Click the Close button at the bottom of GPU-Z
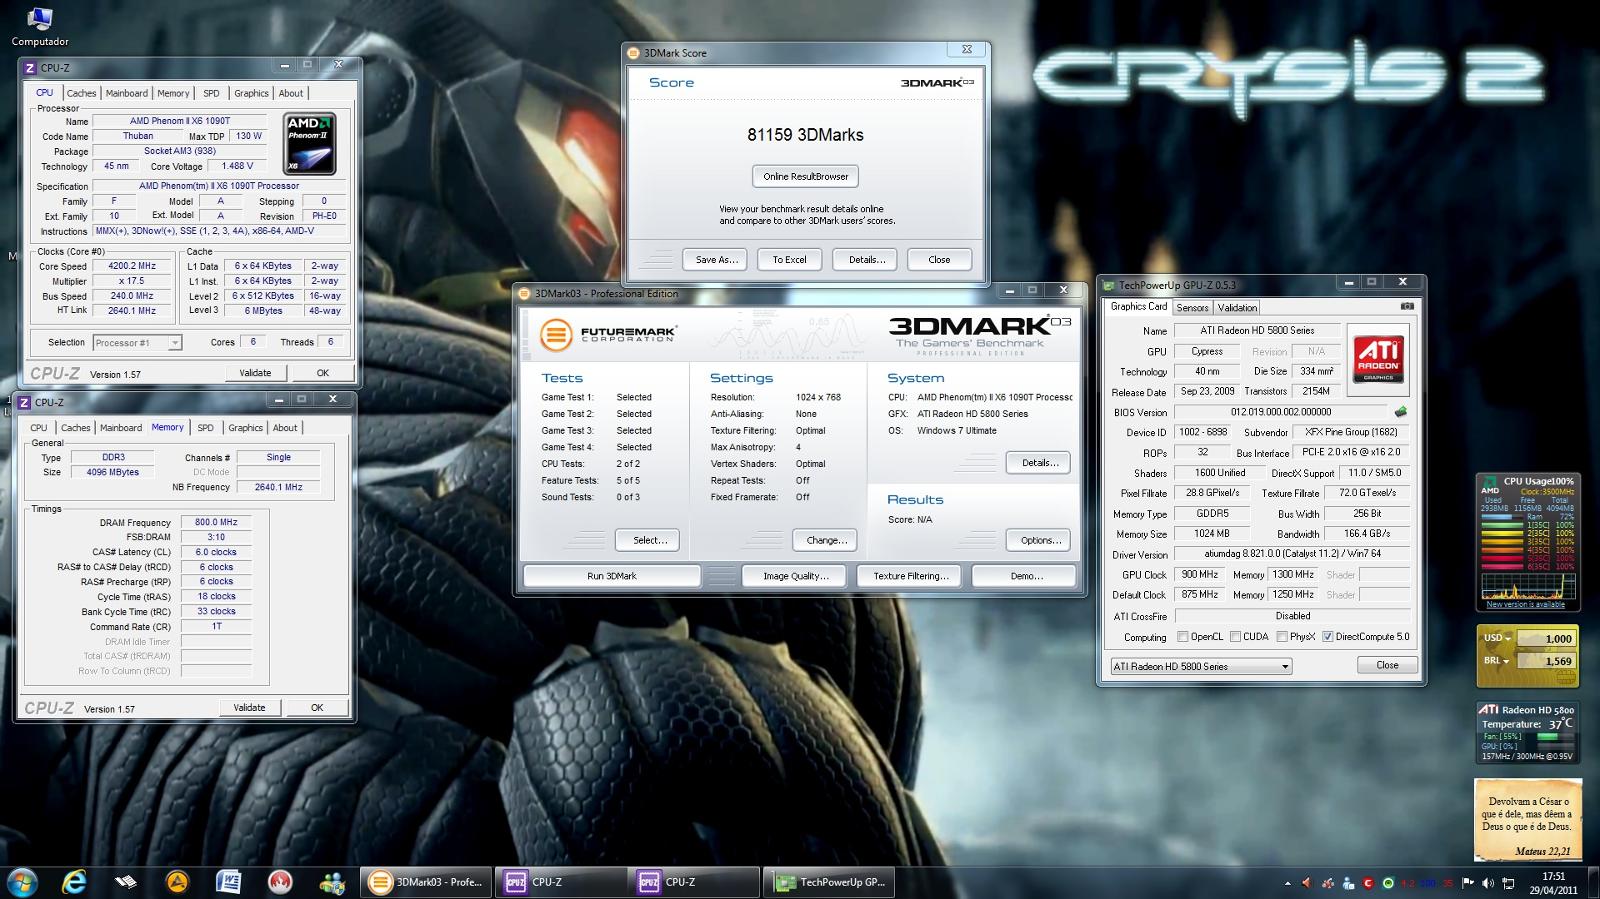This screenshot has width=1600, height=899. pyautogui.click(x=1387, y=665)
